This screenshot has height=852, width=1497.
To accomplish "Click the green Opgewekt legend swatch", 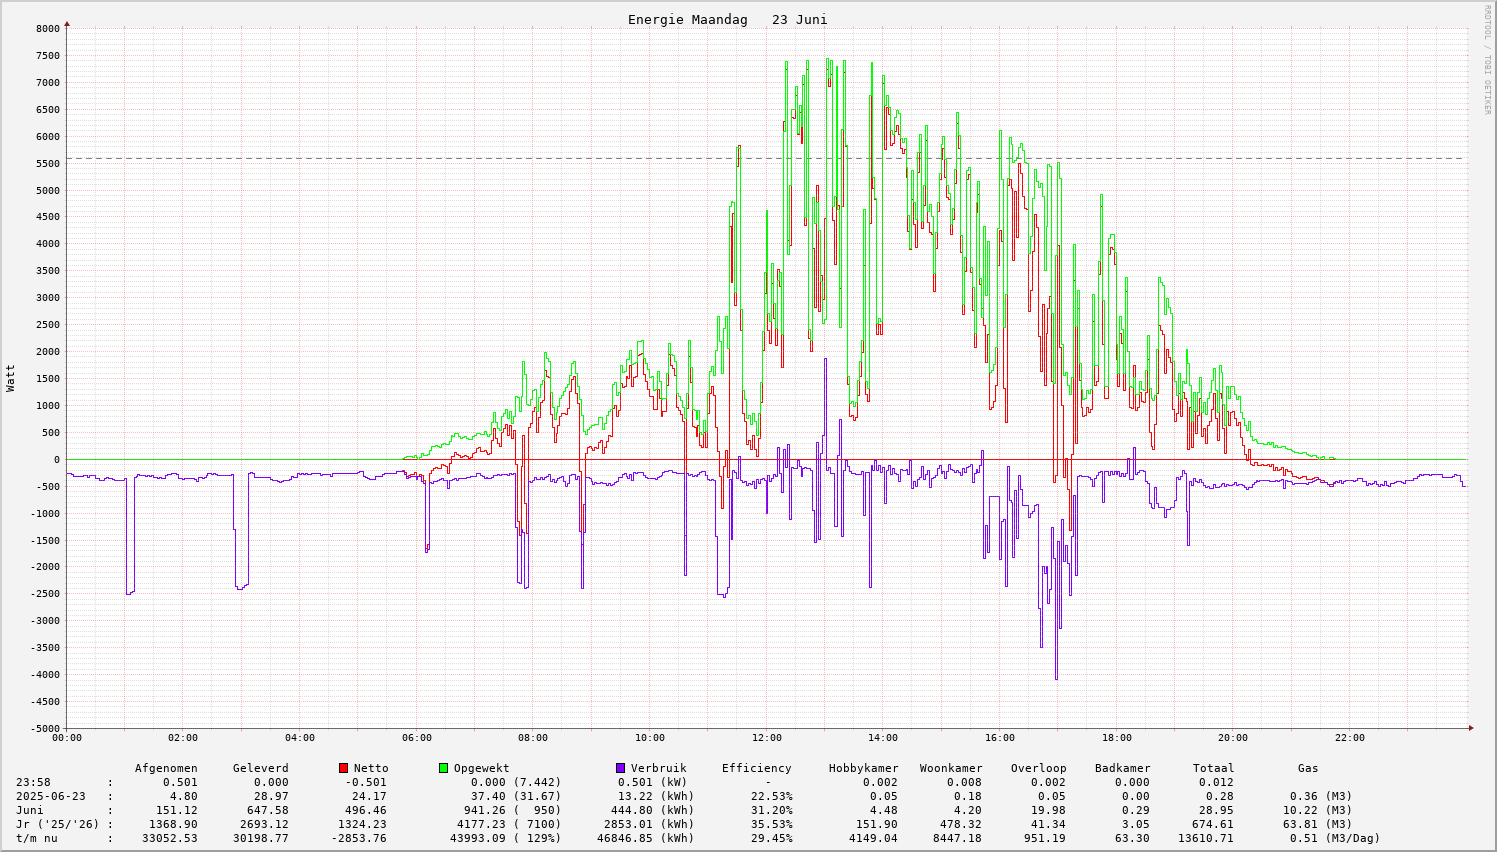I will 443,768.
